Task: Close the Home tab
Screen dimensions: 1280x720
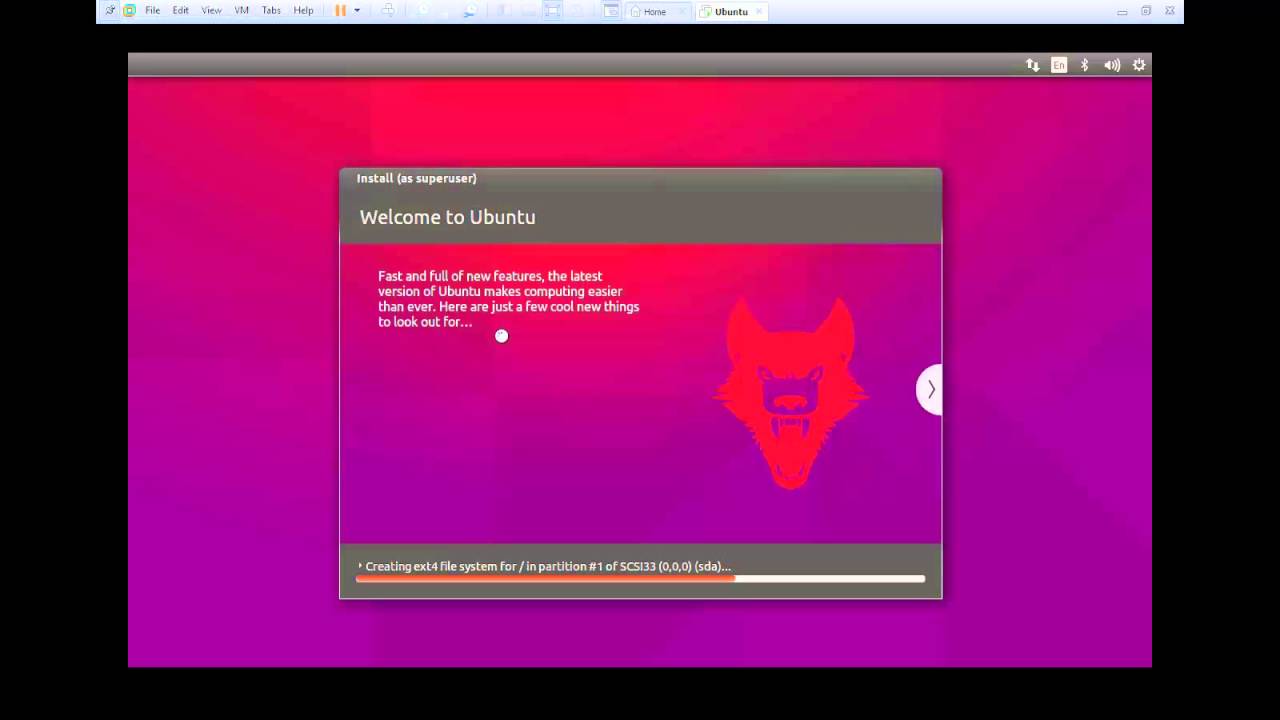Action: 684,12
